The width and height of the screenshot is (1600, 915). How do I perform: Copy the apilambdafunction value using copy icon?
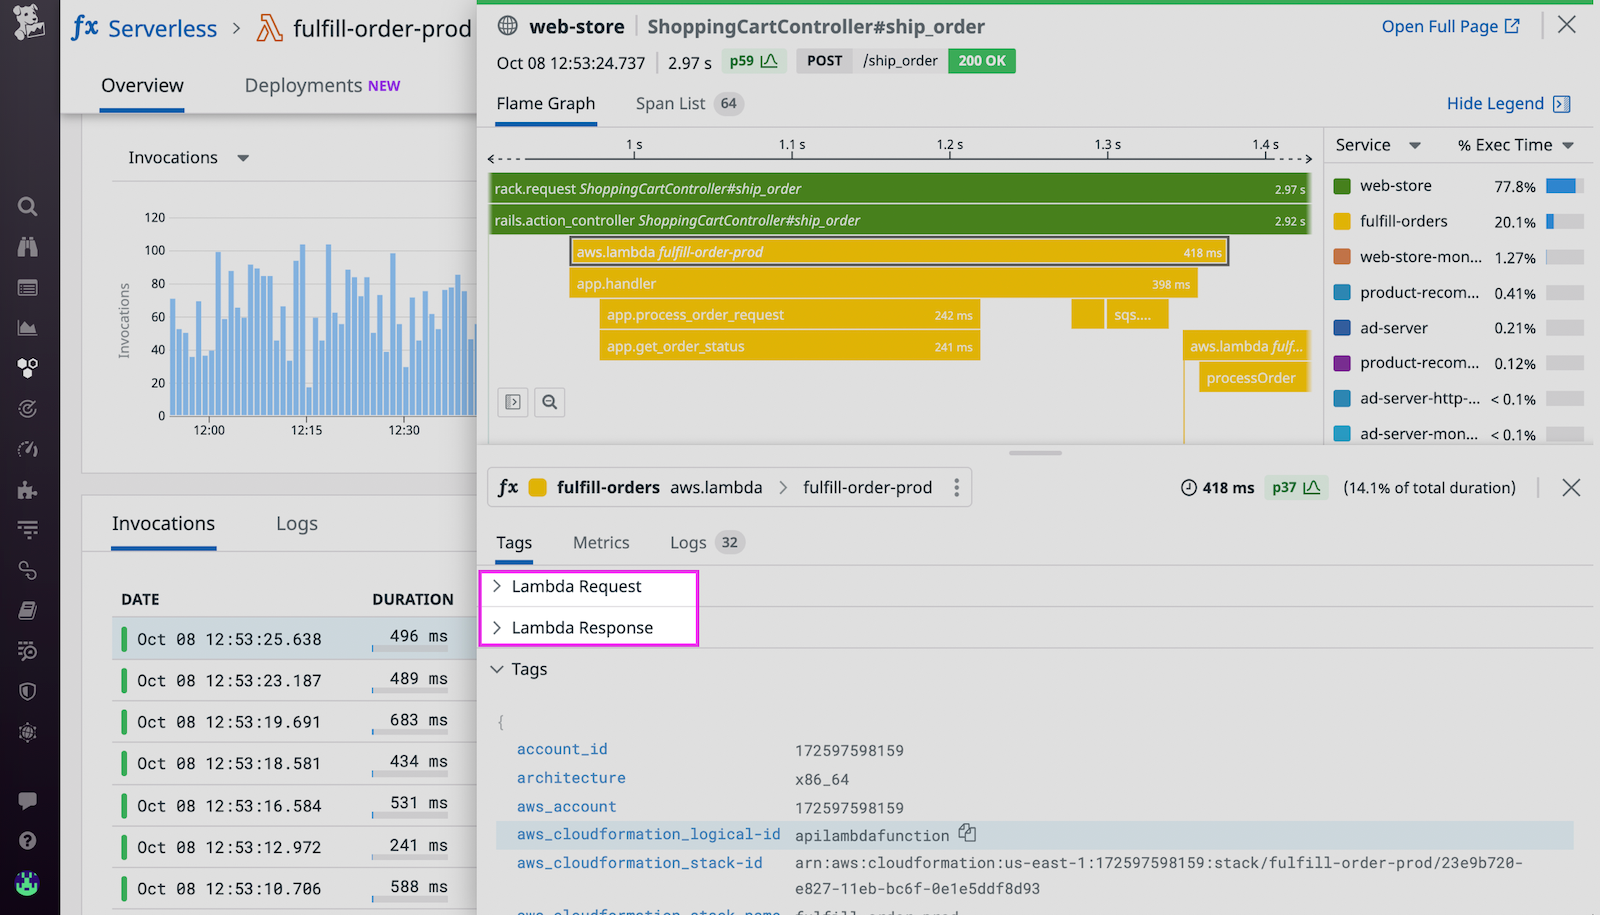tap(966, 831)
